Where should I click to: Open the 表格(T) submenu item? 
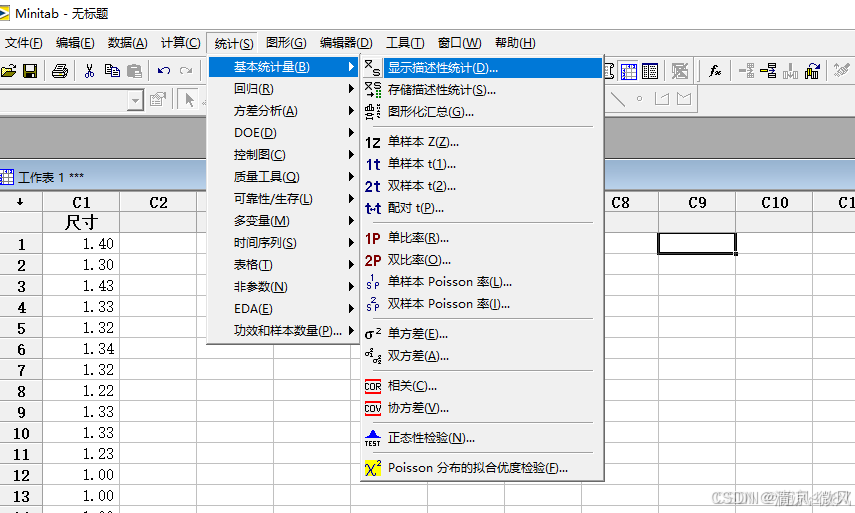click(x=284, y=265)
